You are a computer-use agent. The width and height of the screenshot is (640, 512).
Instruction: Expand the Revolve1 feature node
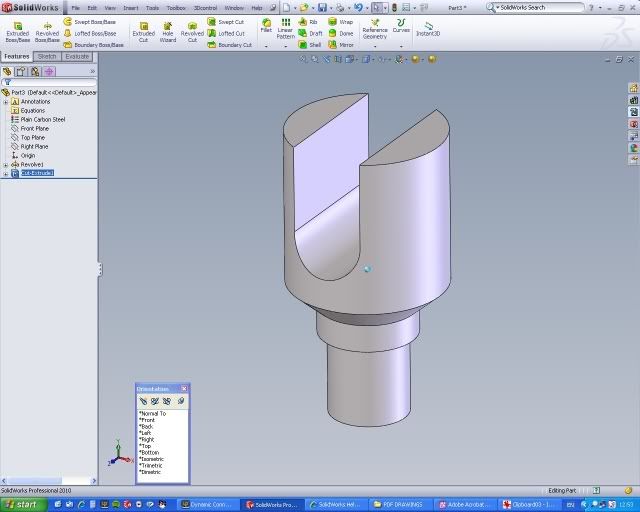tap(6, 164)
